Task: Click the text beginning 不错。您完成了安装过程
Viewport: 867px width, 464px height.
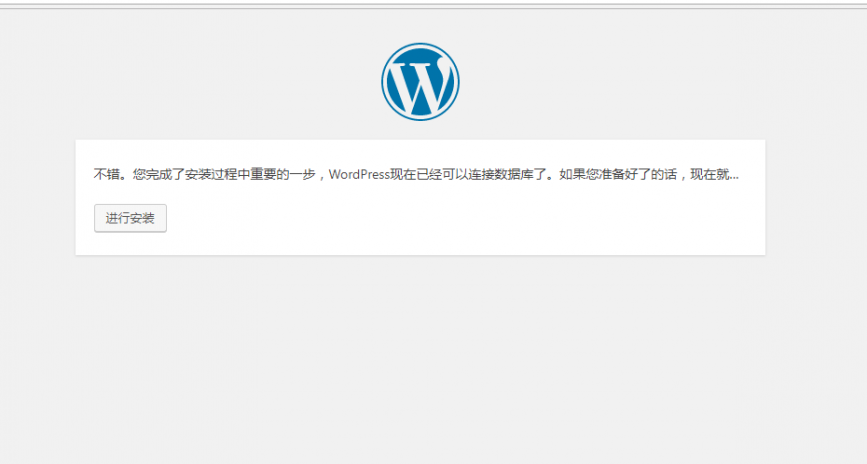Action: pos(416,175)
